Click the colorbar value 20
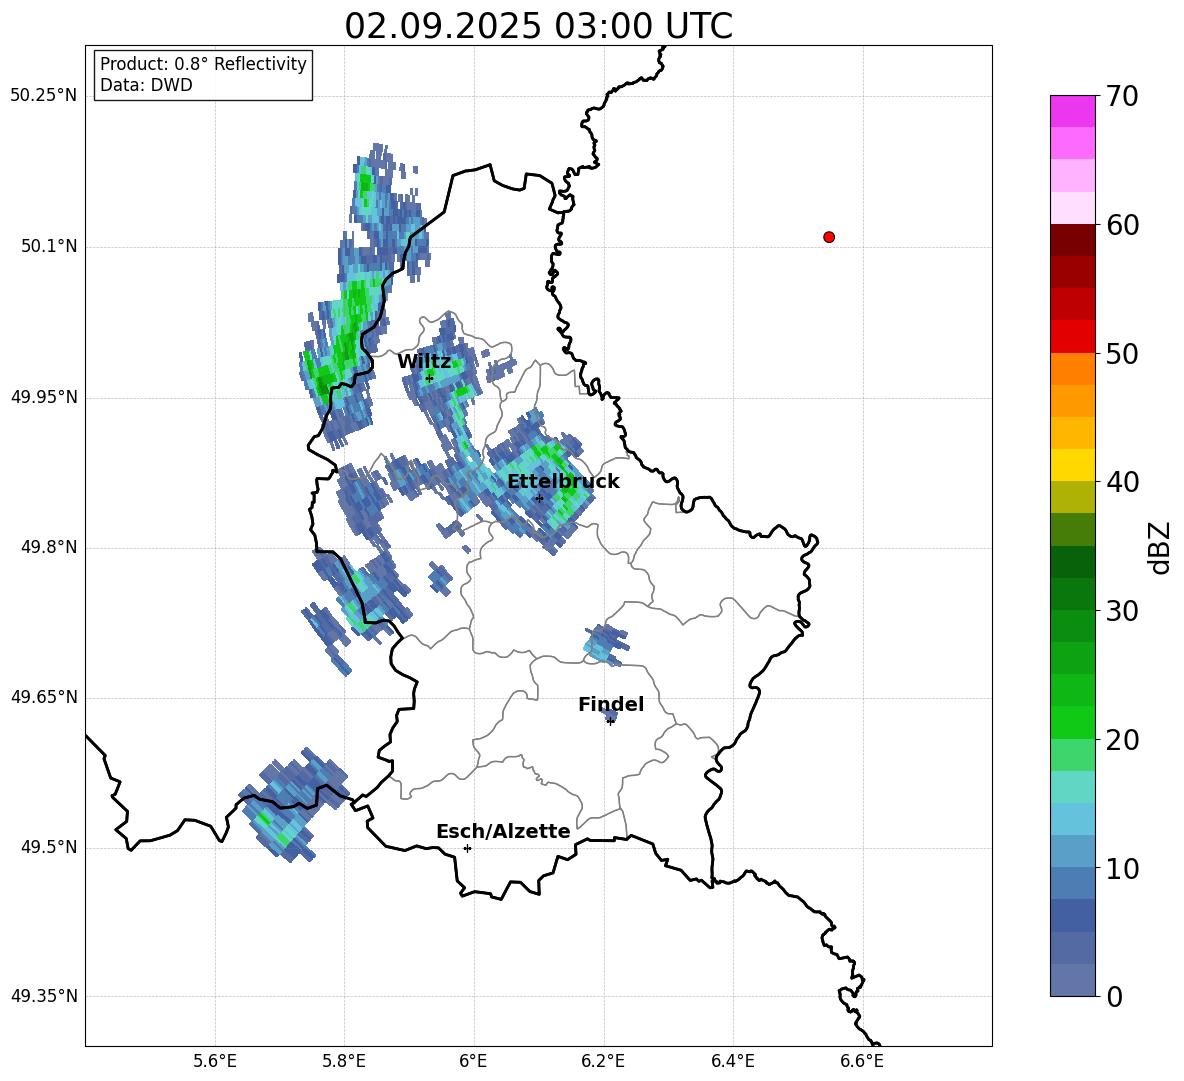The height and width of the screenshot is (1081, 1184). pyautogui.click(x=1123, y=740)
